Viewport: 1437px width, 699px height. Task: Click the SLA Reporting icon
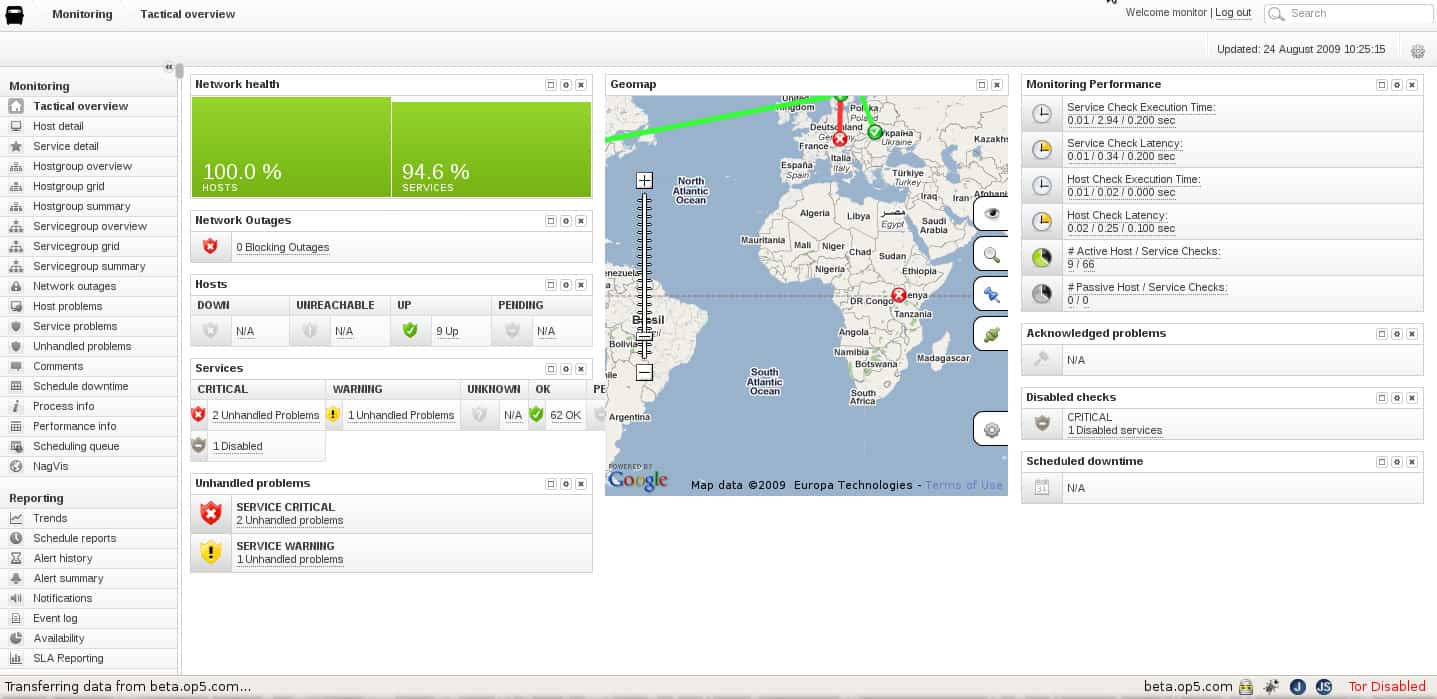(16, 658)
